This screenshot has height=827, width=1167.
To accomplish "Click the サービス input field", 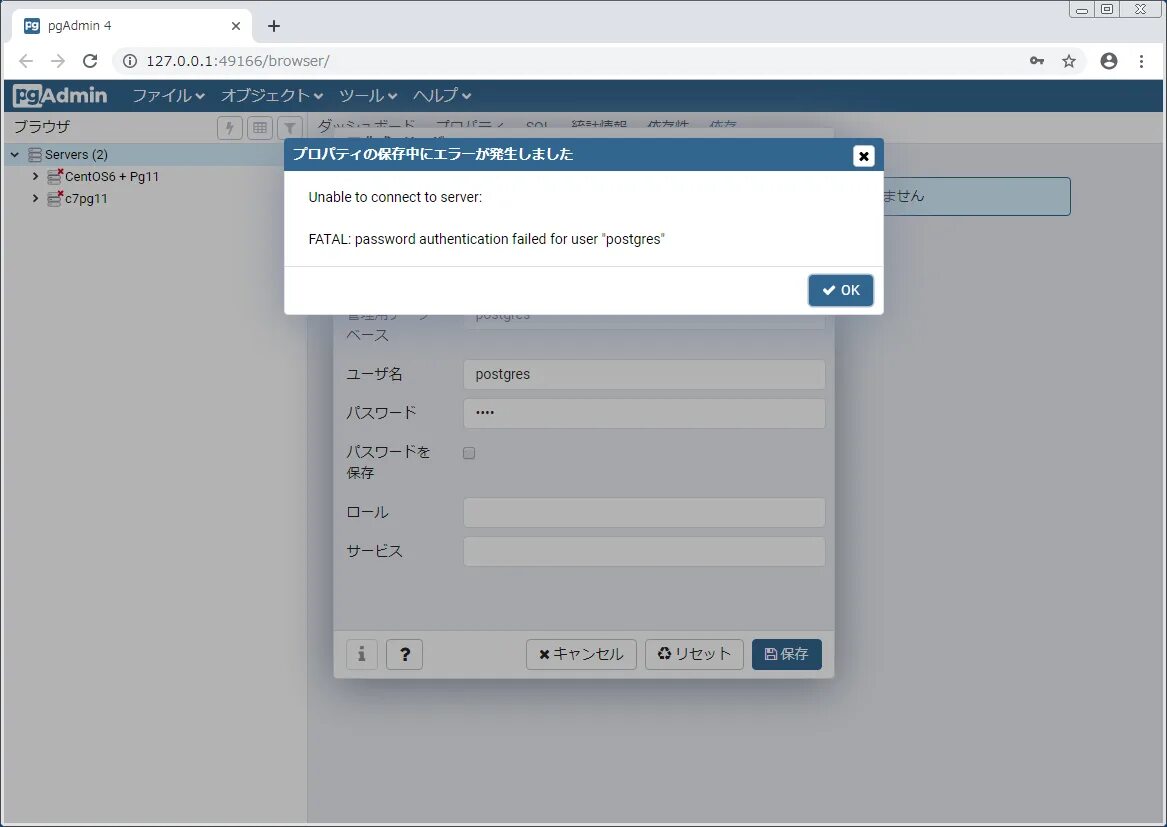I will [x=644, y=552].
